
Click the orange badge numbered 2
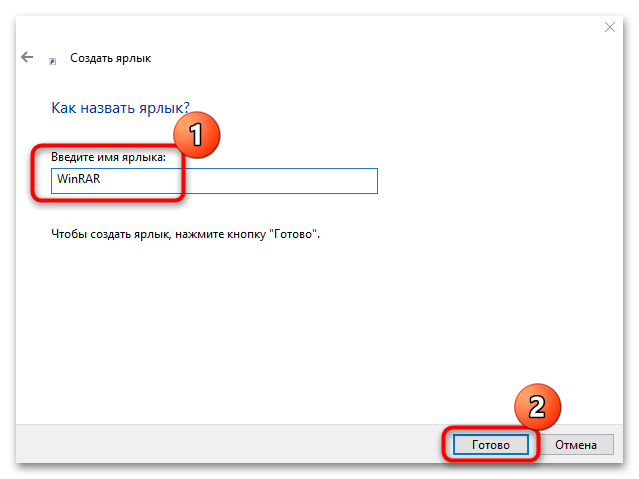pos(537,407)
